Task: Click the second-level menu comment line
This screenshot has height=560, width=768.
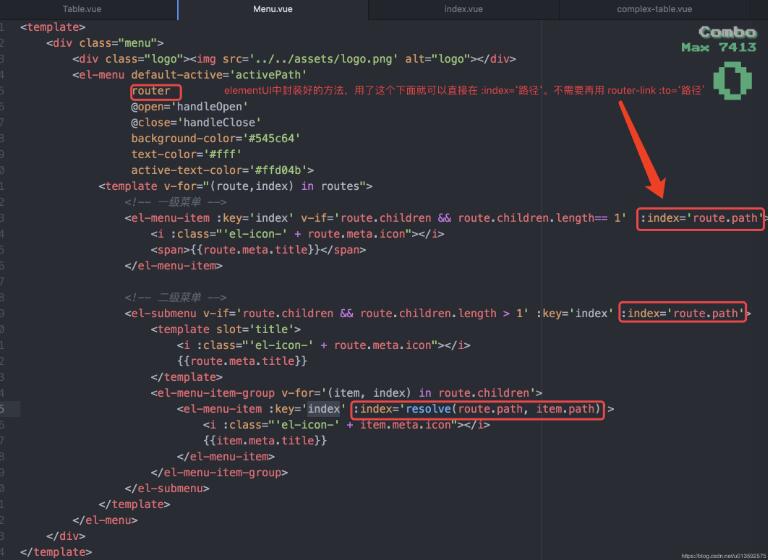Action: pos(175,297)
